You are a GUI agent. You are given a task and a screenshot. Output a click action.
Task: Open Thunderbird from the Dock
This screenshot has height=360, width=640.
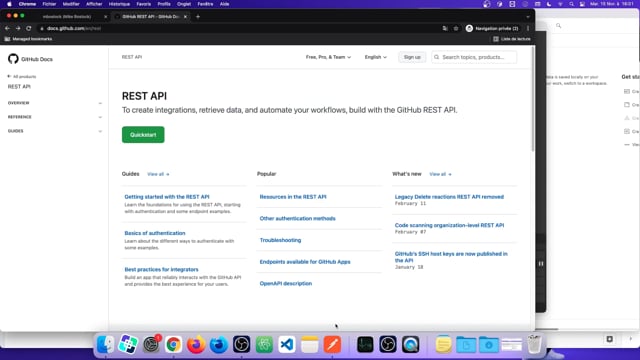click(x=219, y=344)
